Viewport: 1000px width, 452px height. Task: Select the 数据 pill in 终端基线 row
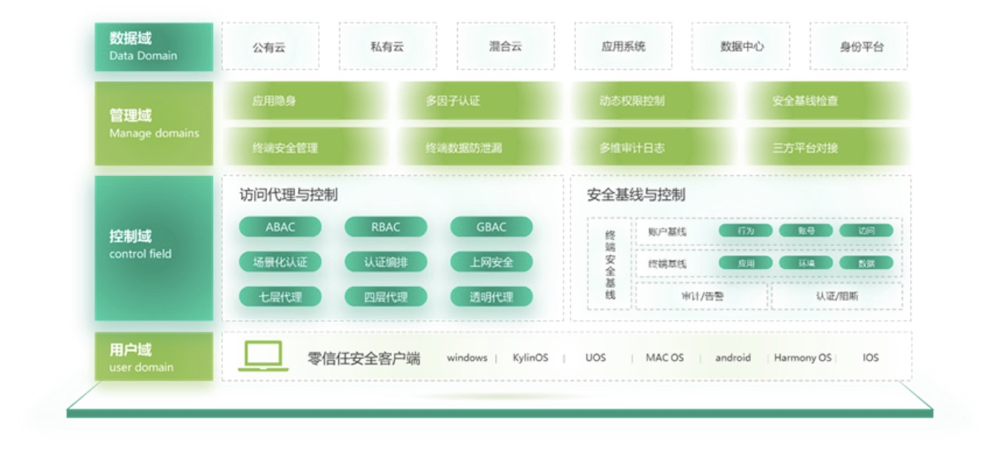pos(866,263)
